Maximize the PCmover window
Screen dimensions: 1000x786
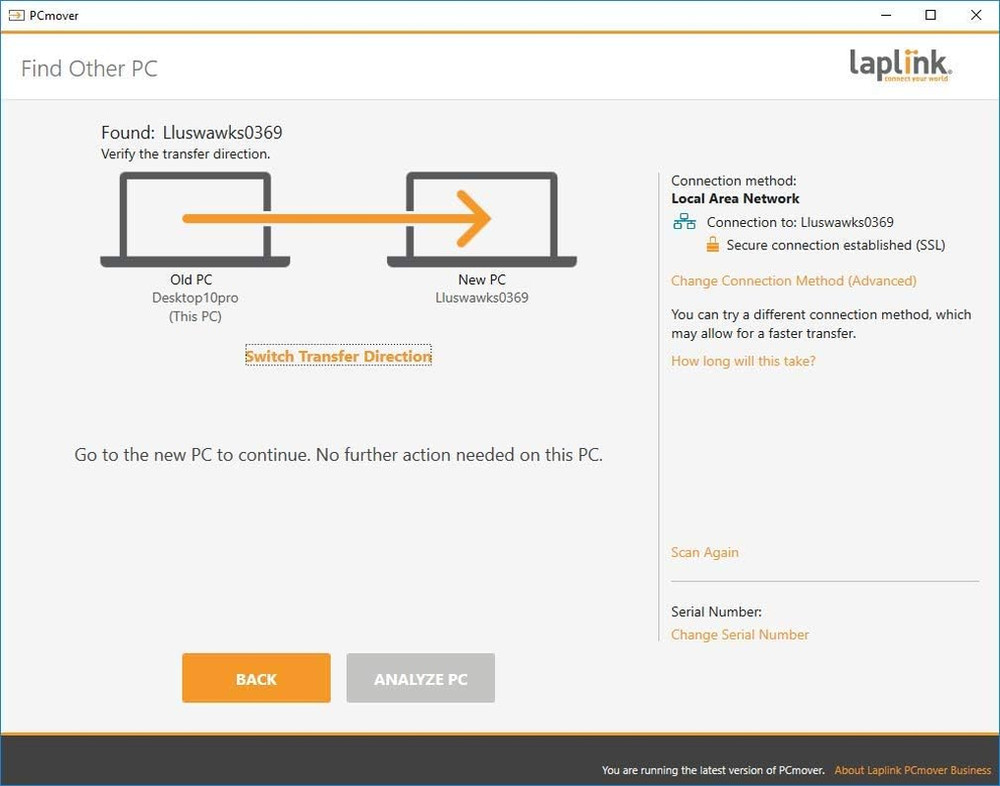point(930,15)
